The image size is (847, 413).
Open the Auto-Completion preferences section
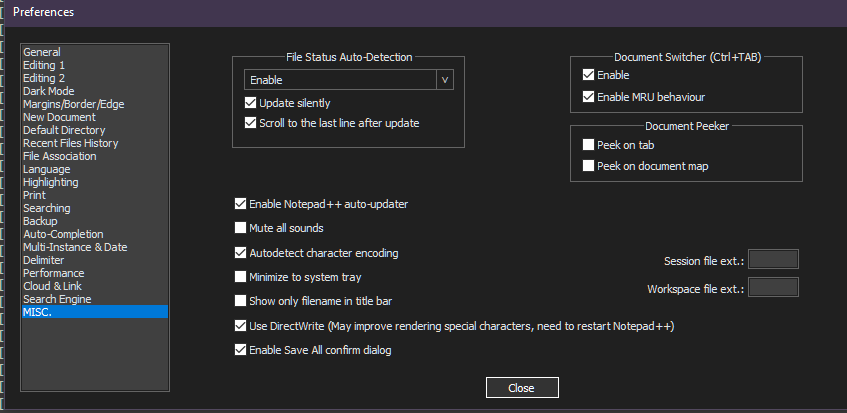[x=63, y=234]
